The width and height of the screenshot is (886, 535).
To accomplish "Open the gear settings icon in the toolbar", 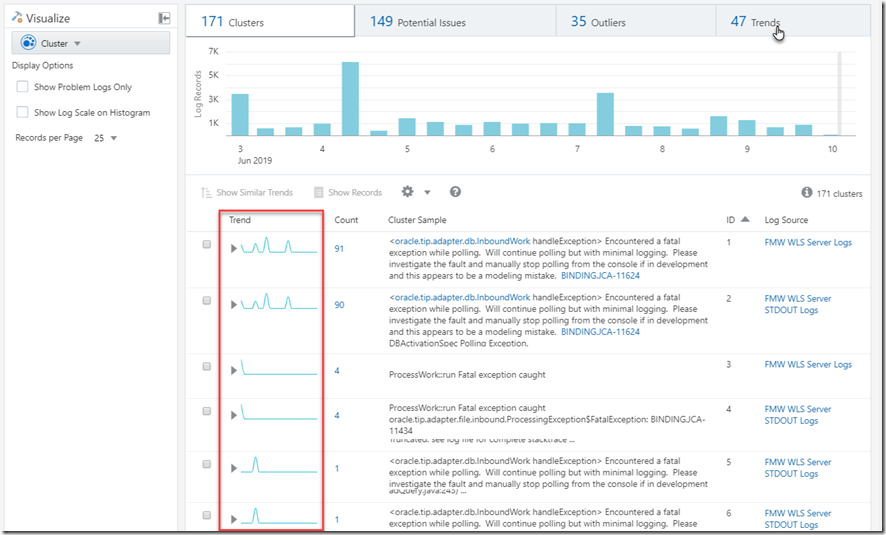I will pyautogui.click(x=407, y=192).
